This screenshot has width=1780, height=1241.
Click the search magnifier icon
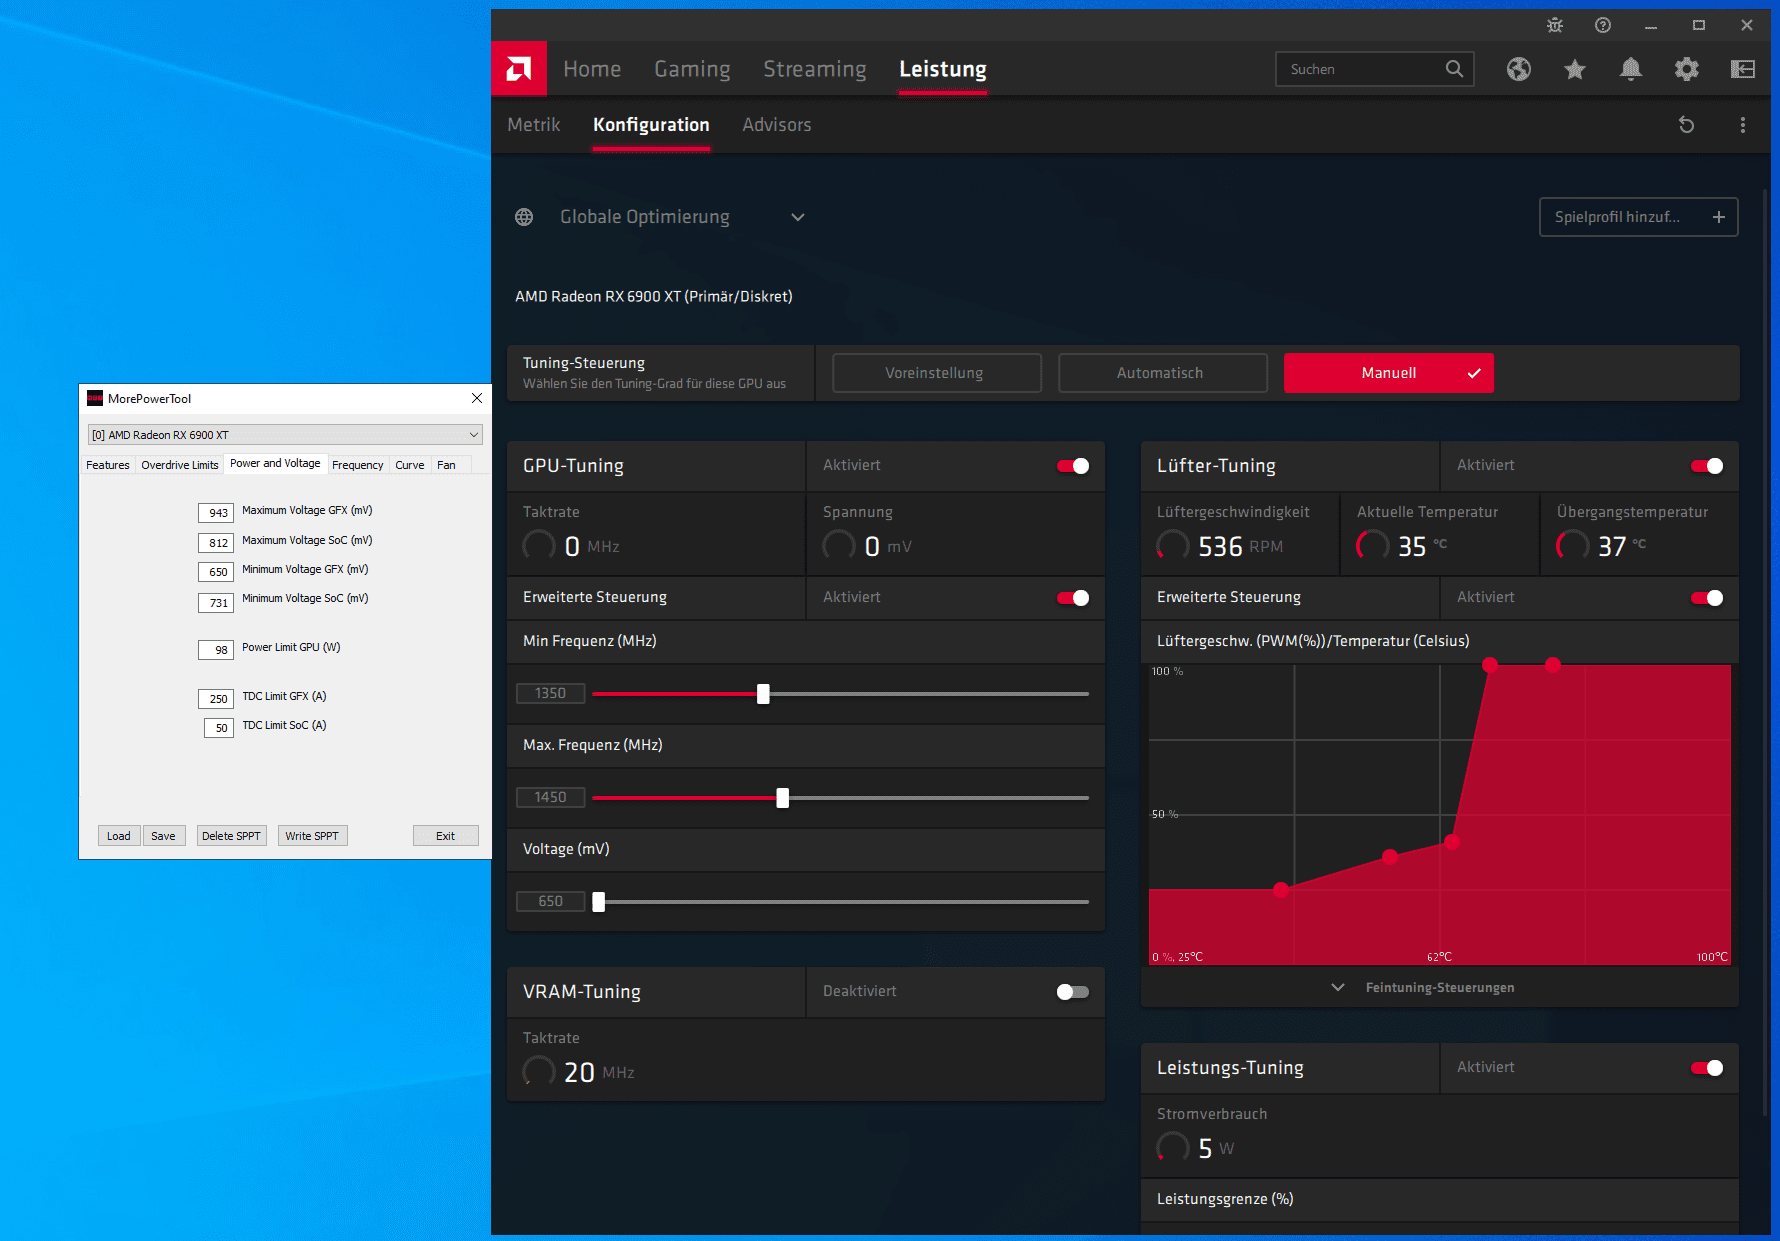[1454, 69]
